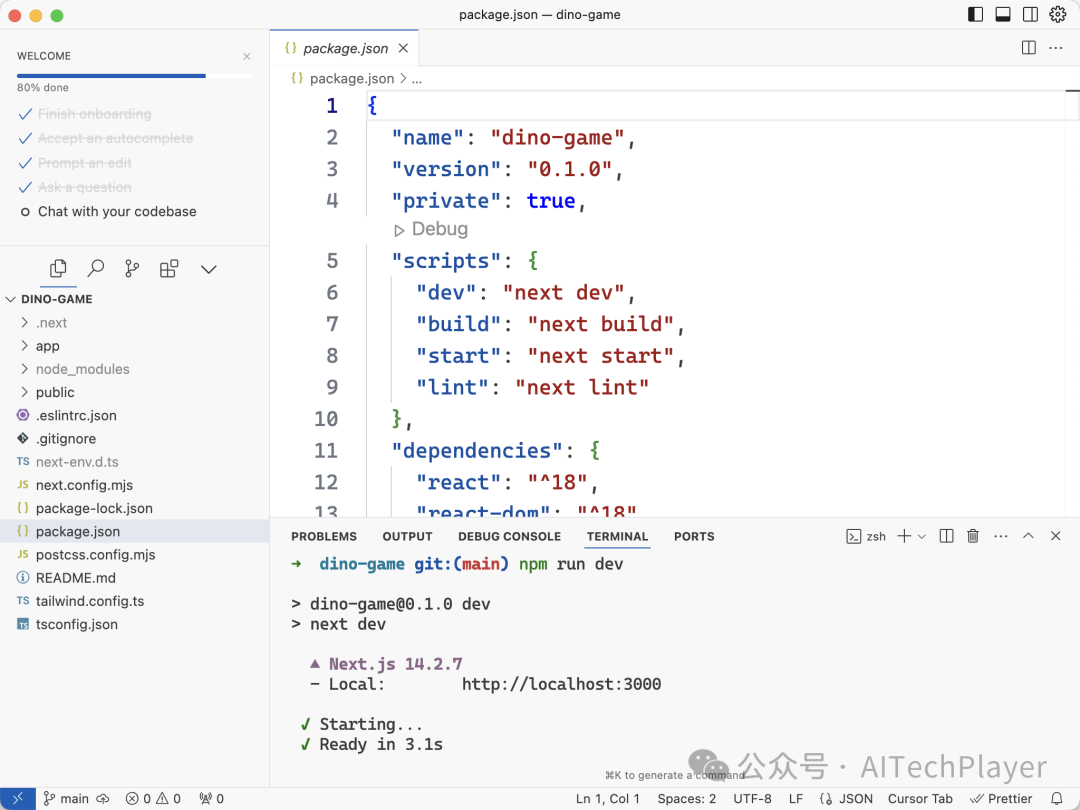Click the notifications bell in status bar
Viewport: 1080px width, 810px height.
point(1056,798)
